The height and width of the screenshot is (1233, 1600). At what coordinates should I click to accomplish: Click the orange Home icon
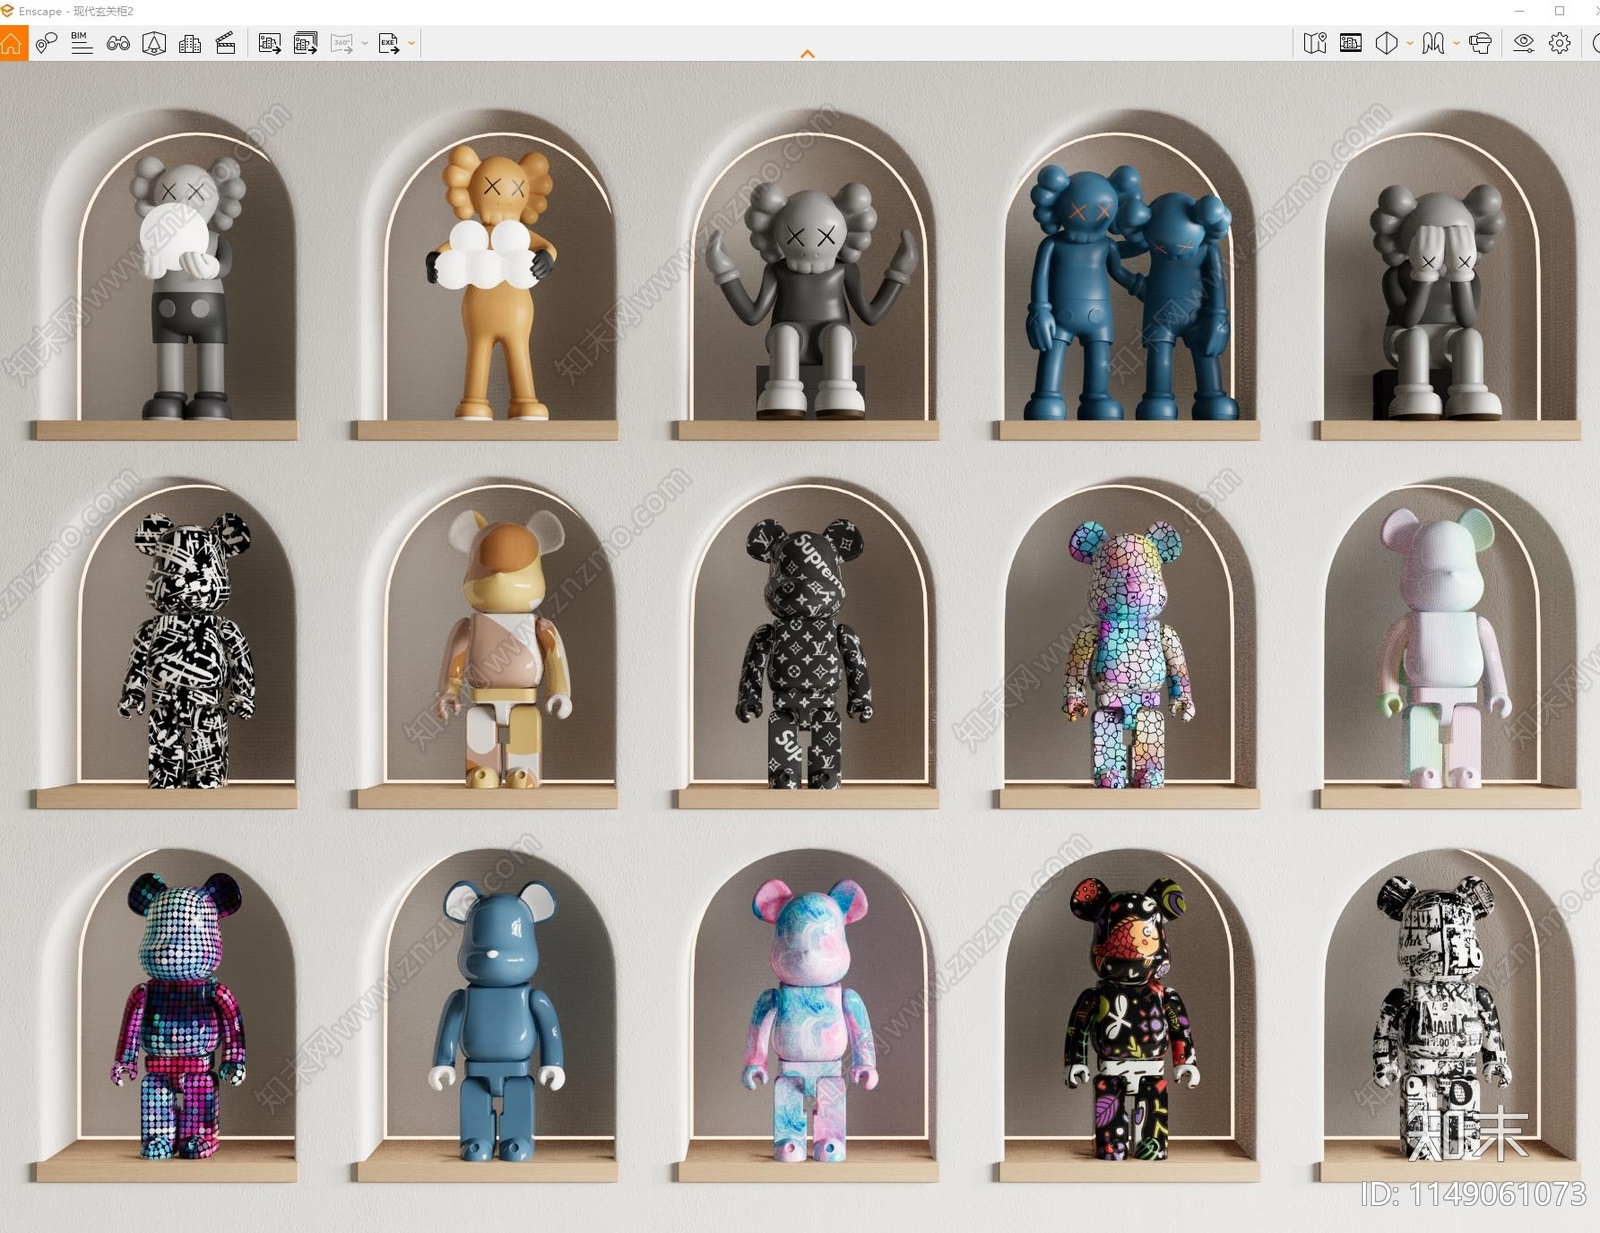(x=12, y=43)
